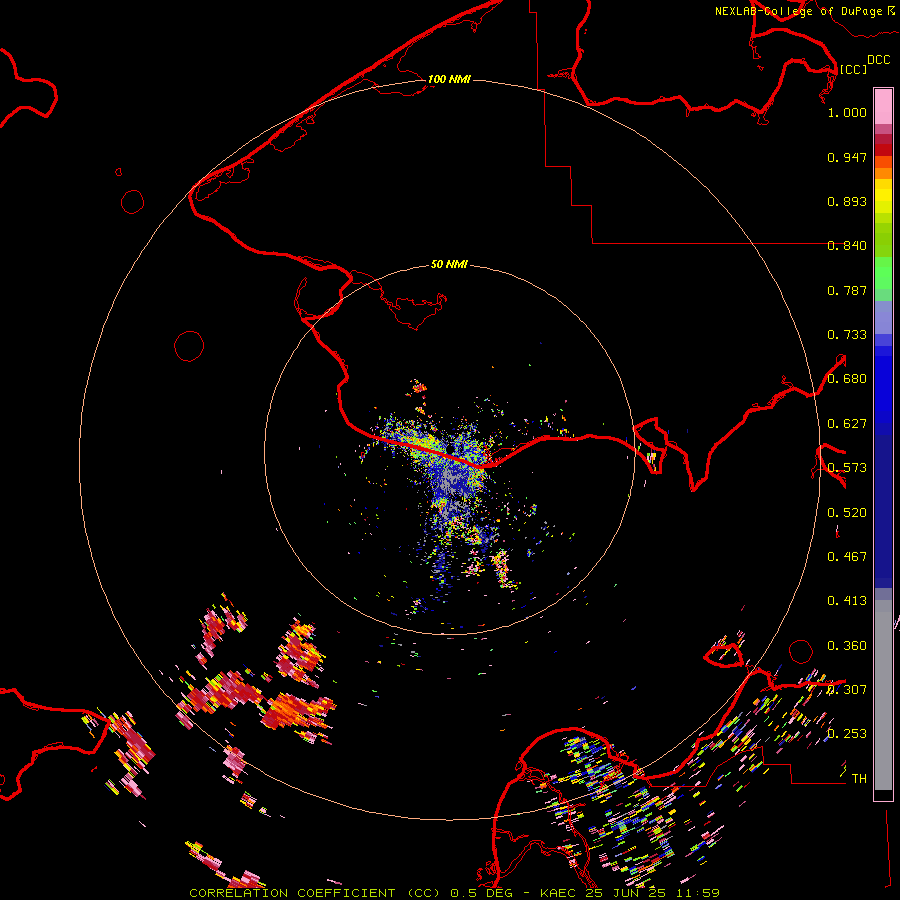The width and height of the screenshot is (900, 900).
Task: Click the 1.000 scale value
Action: coord(847,112)
